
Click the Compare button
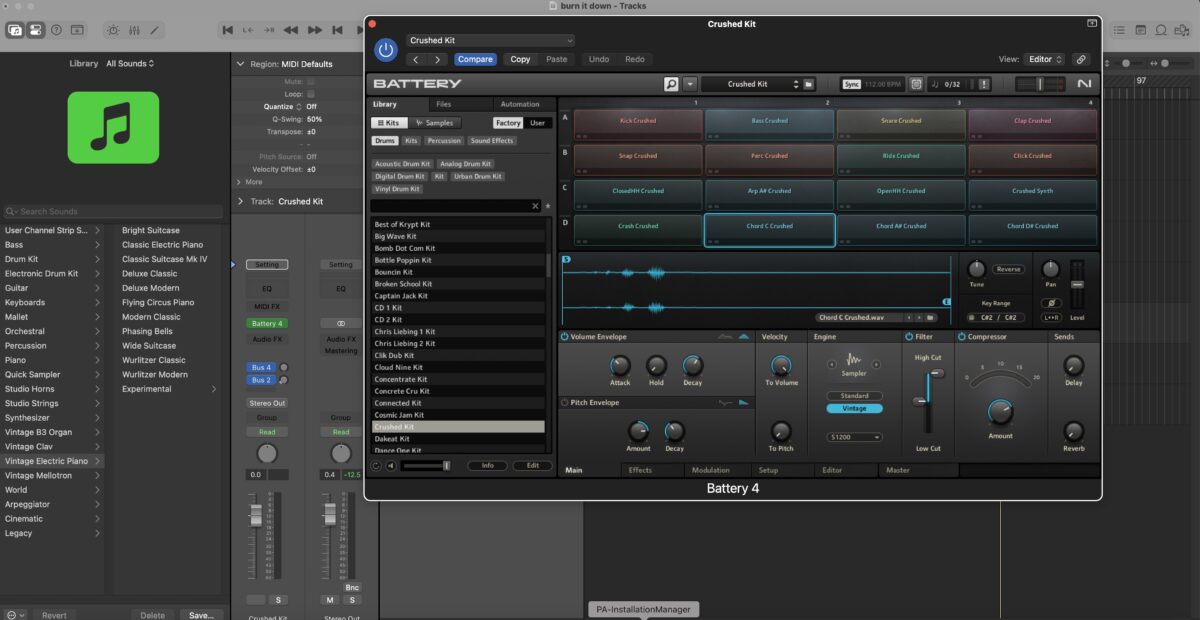pyautogui.click(x=475, y=59)
